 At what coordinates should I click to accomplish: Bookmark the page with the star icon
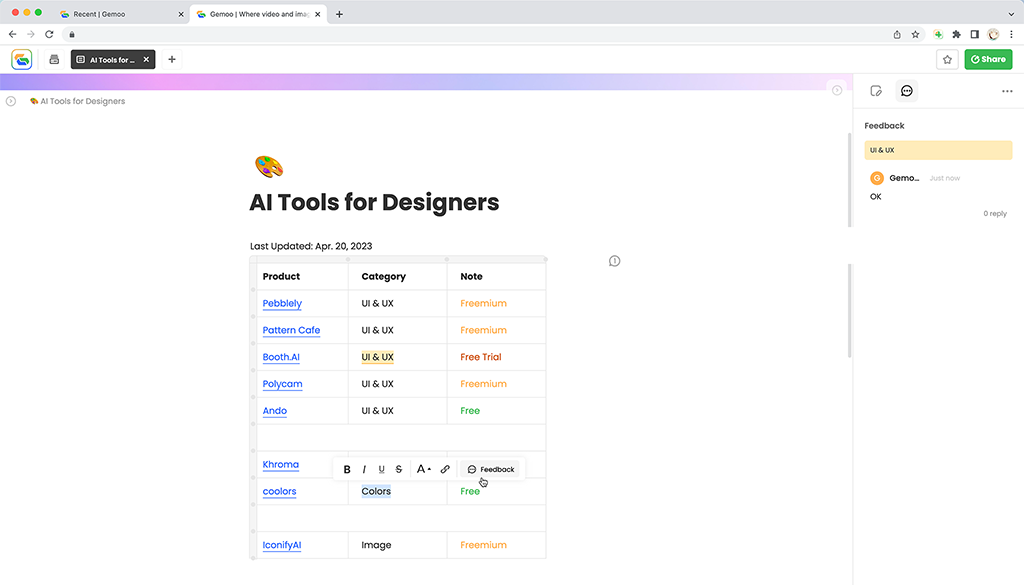pyautogui.click(x=915, y=35)
